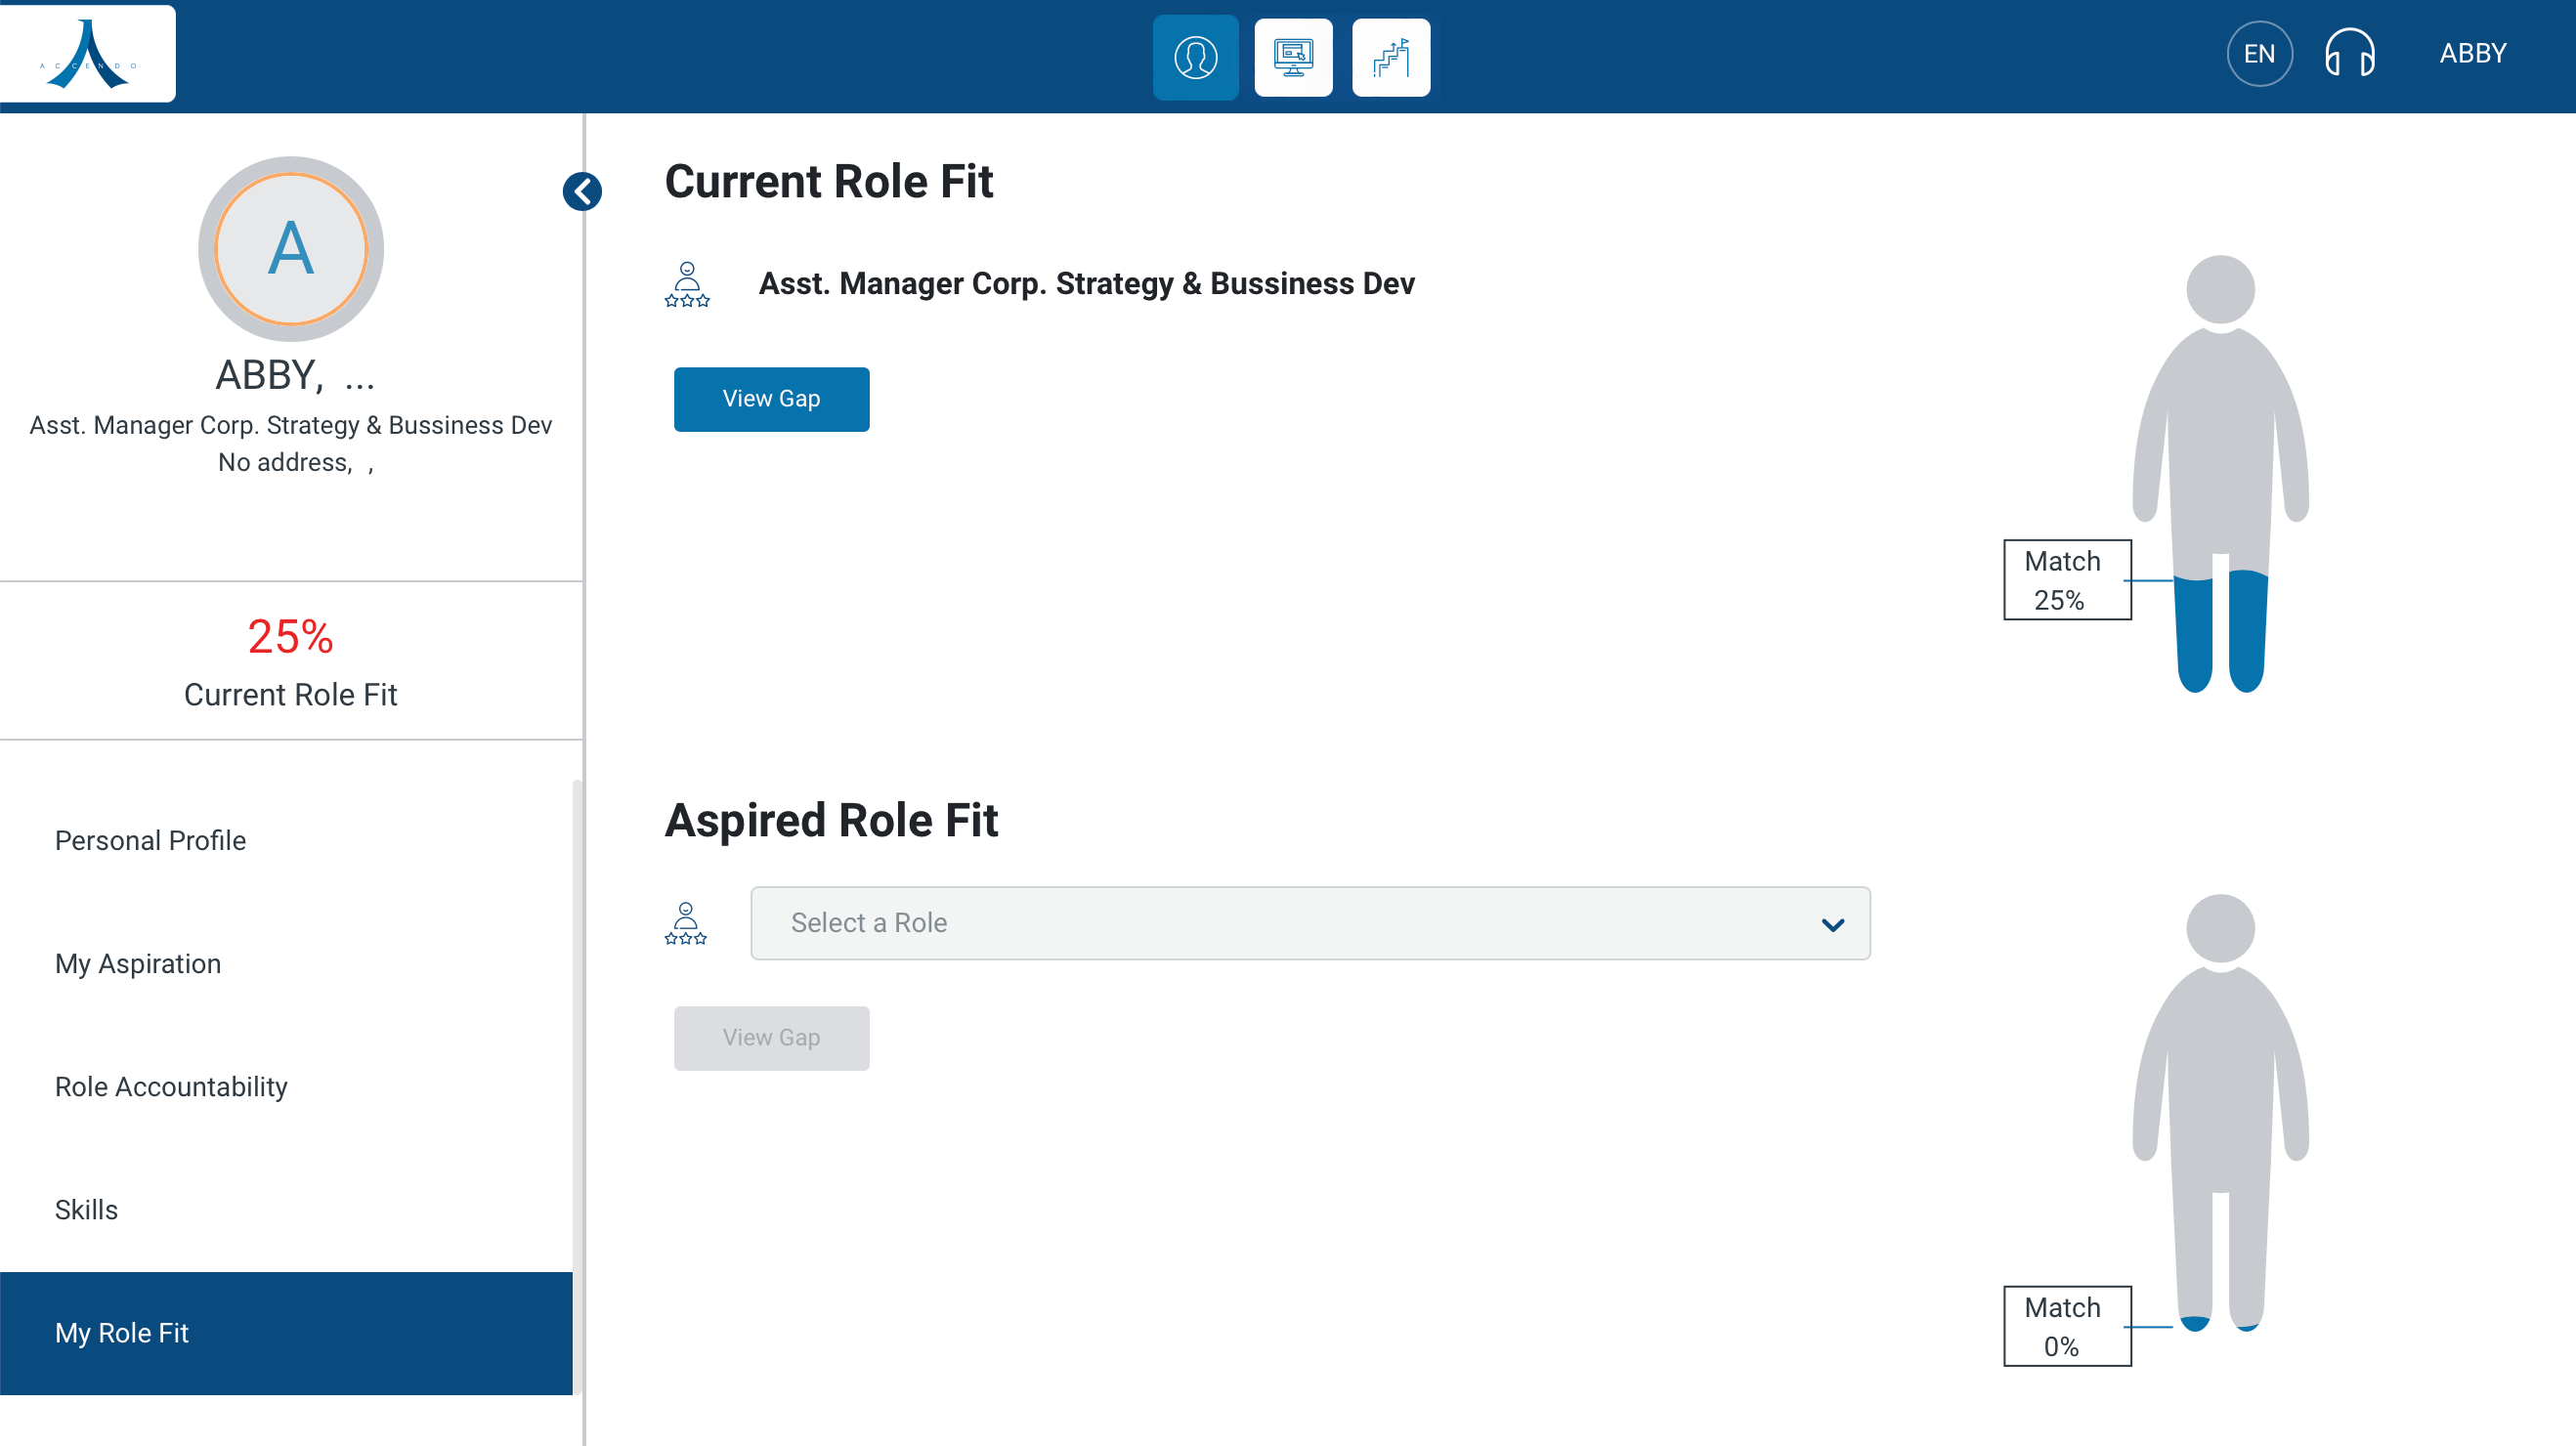2576x1446 pixels.
Task: Open Role Accountability menu item
Action: coord(171,1086)
